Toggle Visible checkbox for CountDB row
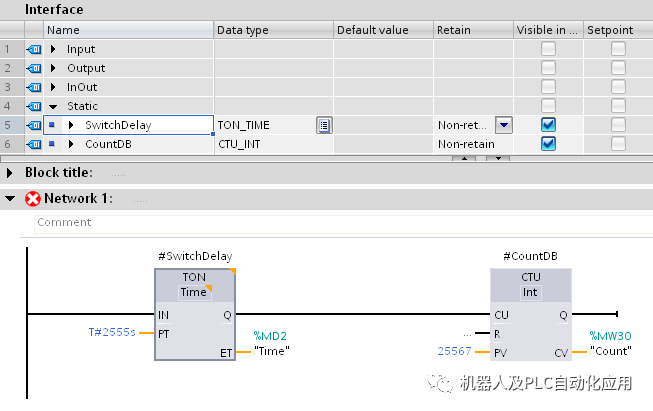The width and height of the screenshot is (653, 411). (x=548, y=144)
